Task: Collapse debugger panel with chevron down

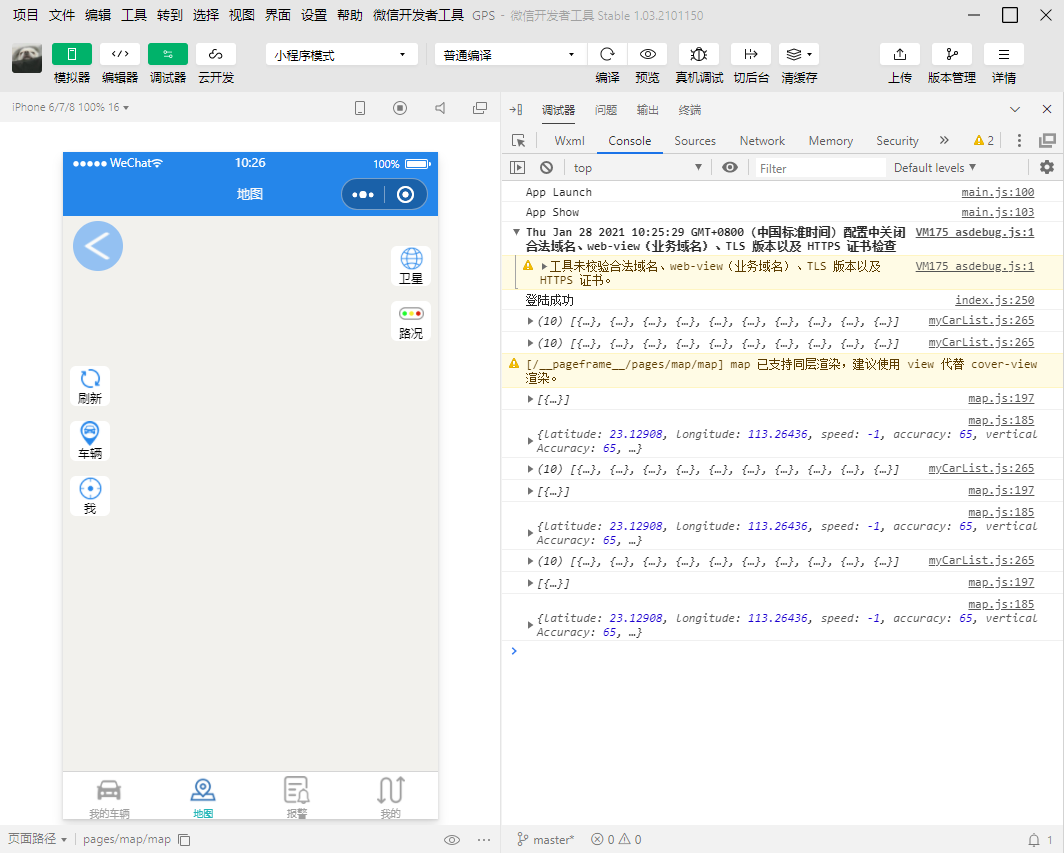Action: click(1014, 109)
